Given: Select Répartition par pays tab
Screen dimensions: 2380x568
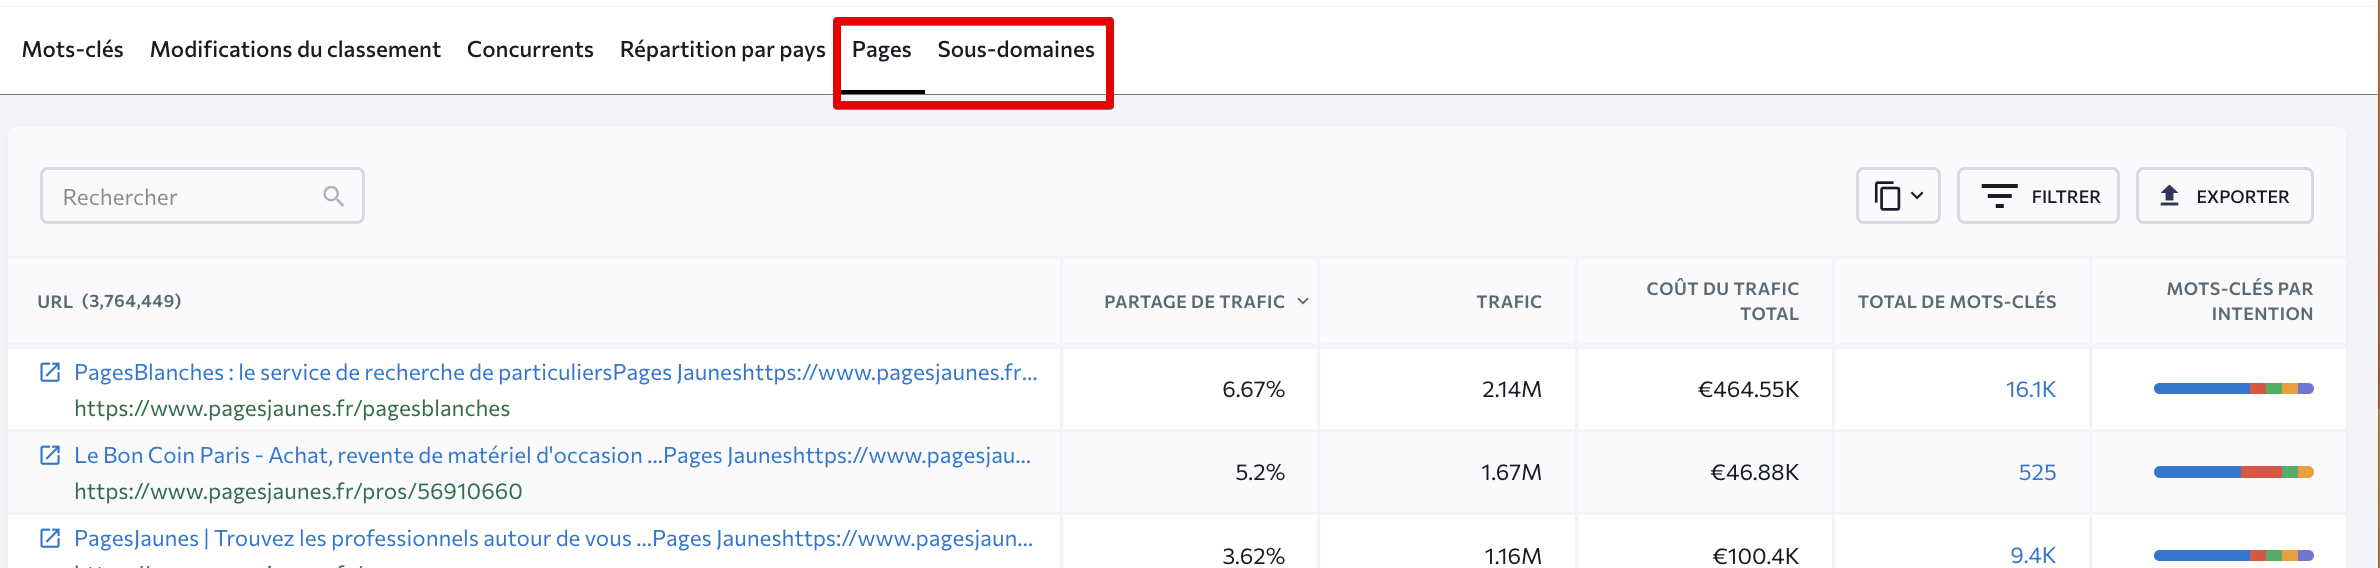Looking at the screenshot, I should [x=722, y=49].
